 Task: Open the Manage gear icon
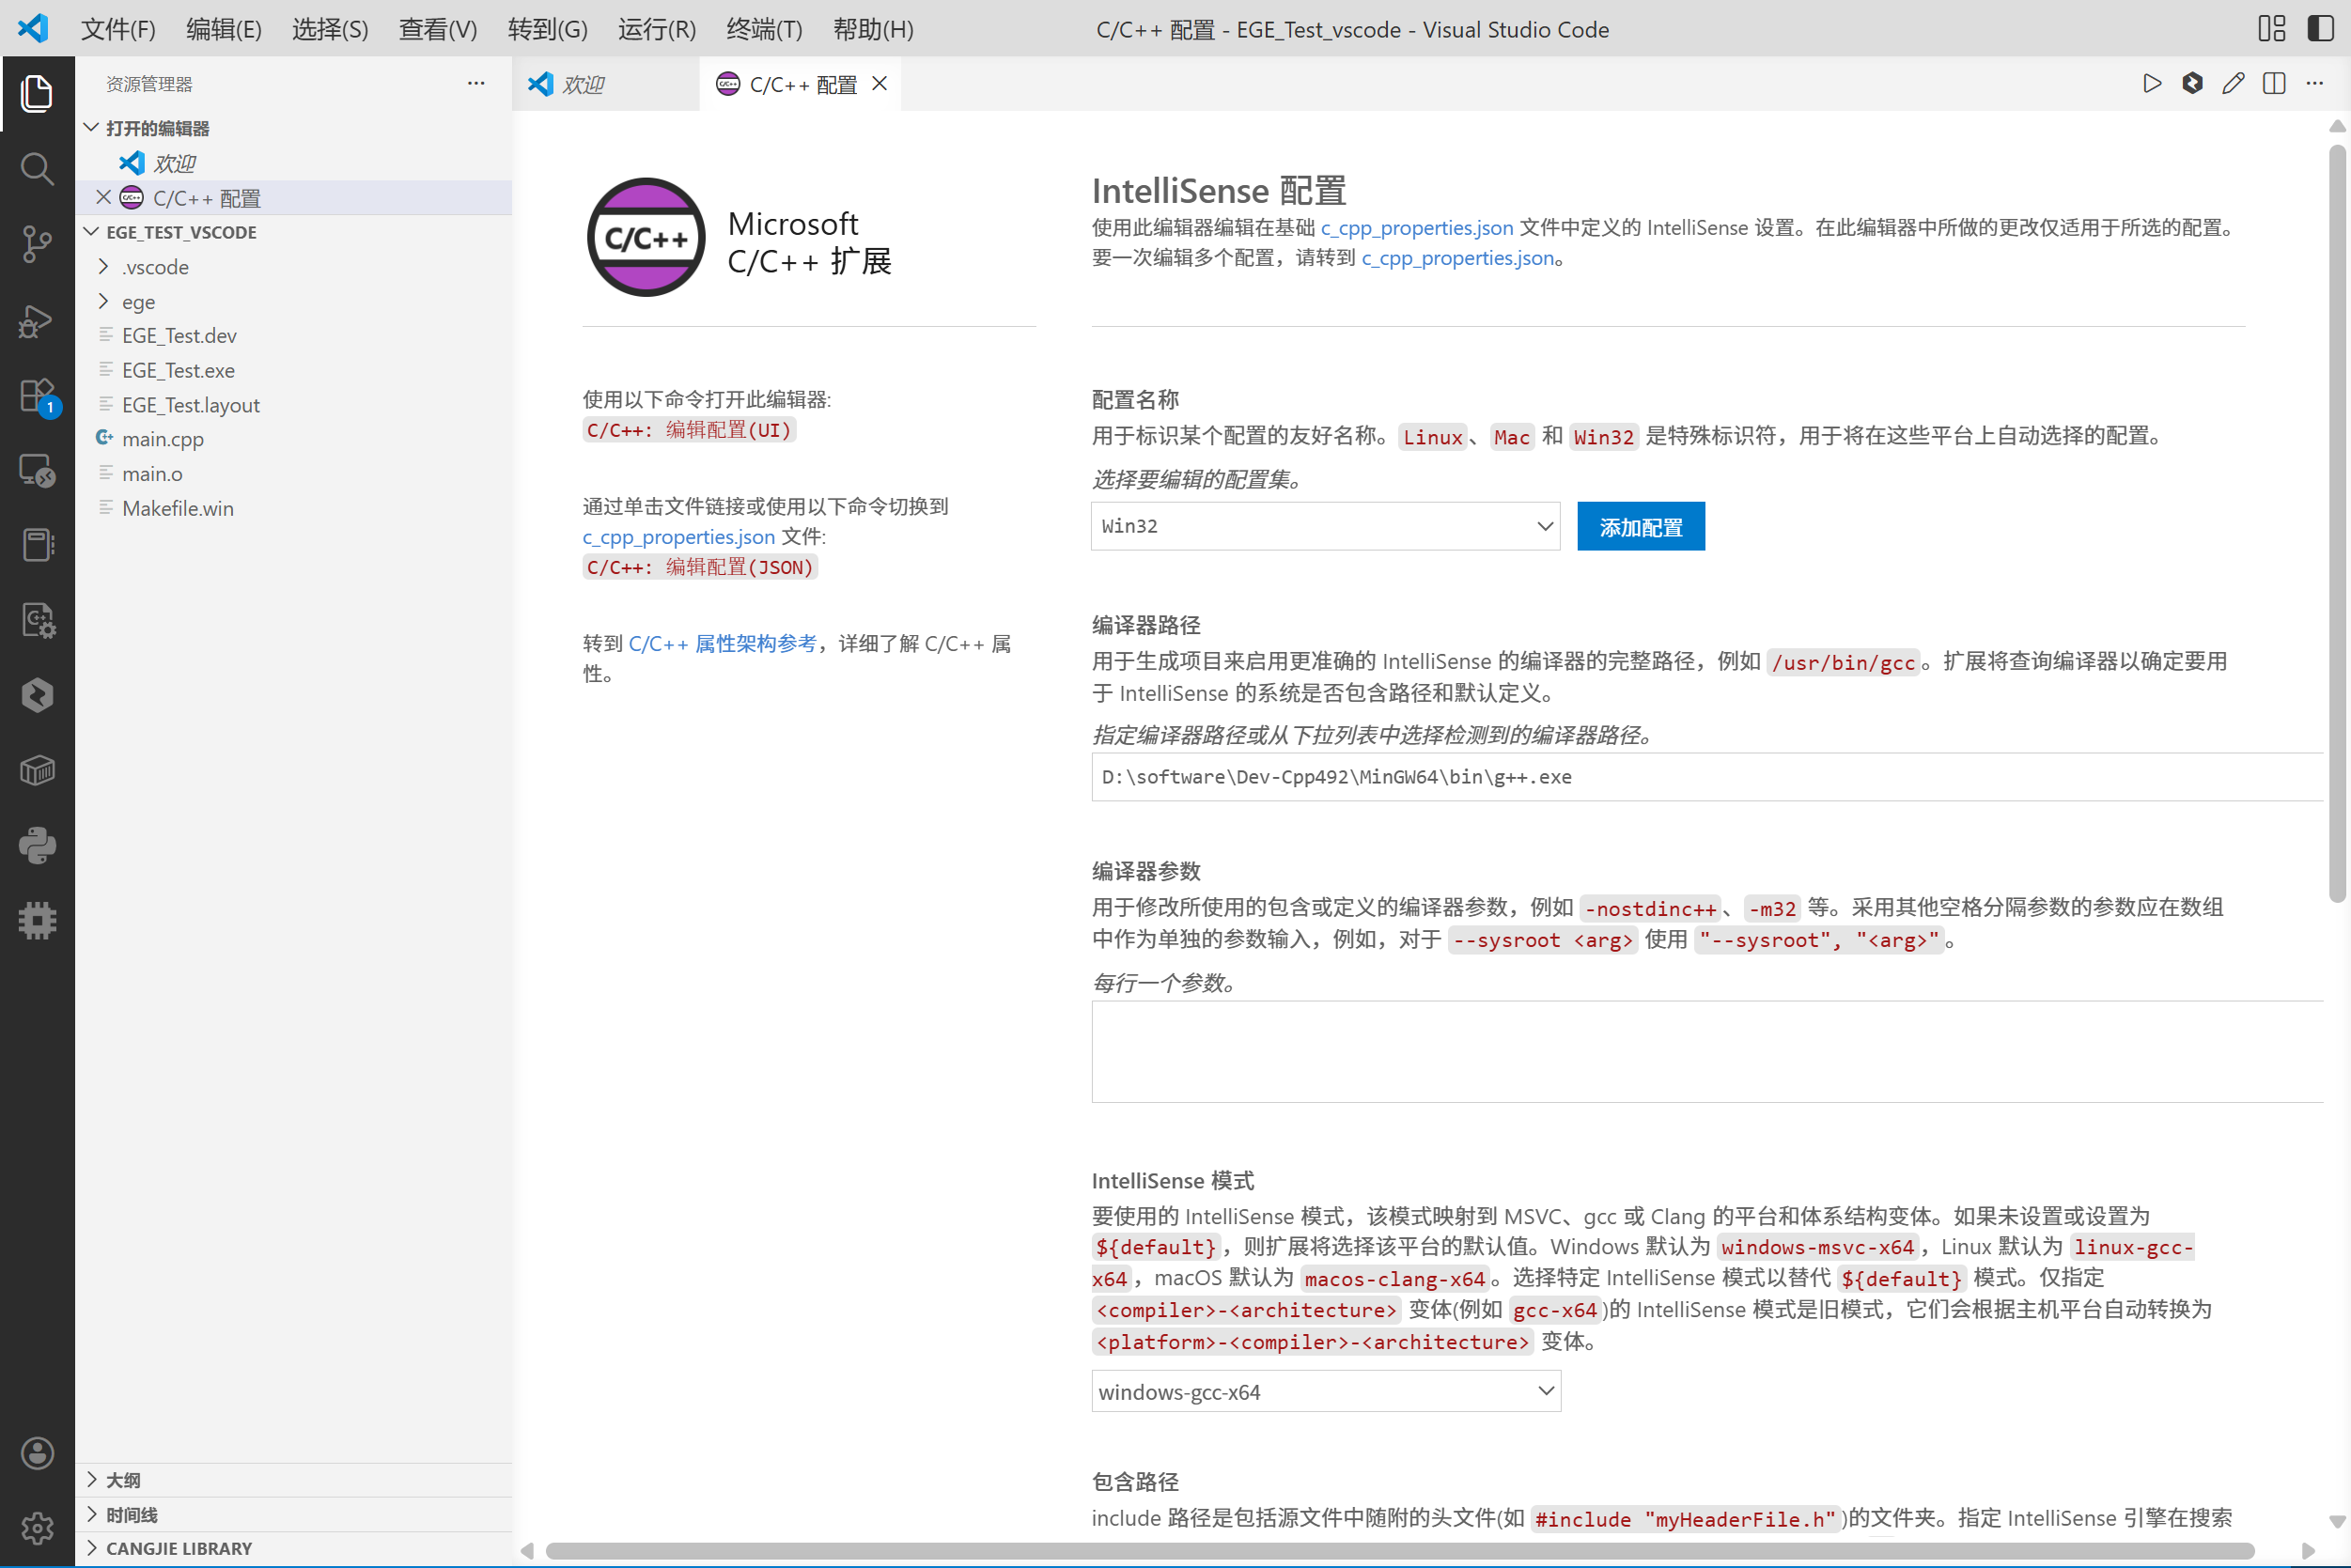coord(37,1528)
